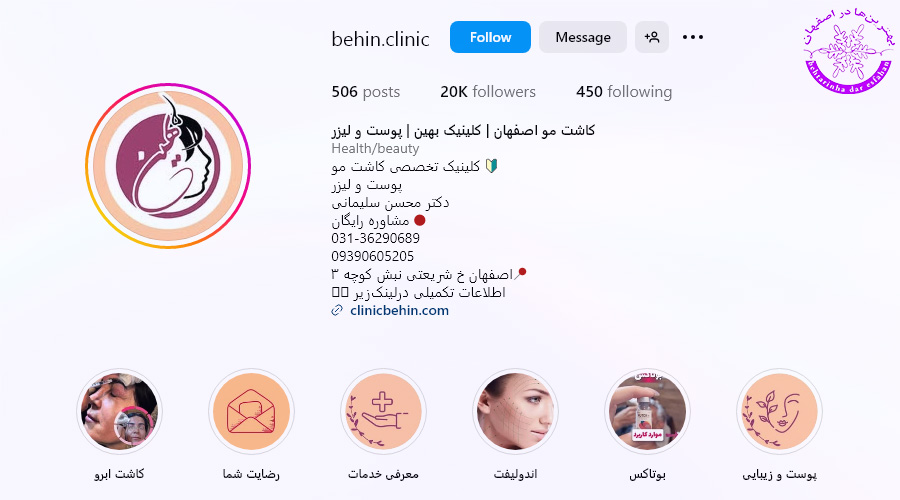The width and height of the screenshot is (900, 500).
Task: Open the behin.clinic profile picture story
Action: pyautogui.click(x=168, y=166)
